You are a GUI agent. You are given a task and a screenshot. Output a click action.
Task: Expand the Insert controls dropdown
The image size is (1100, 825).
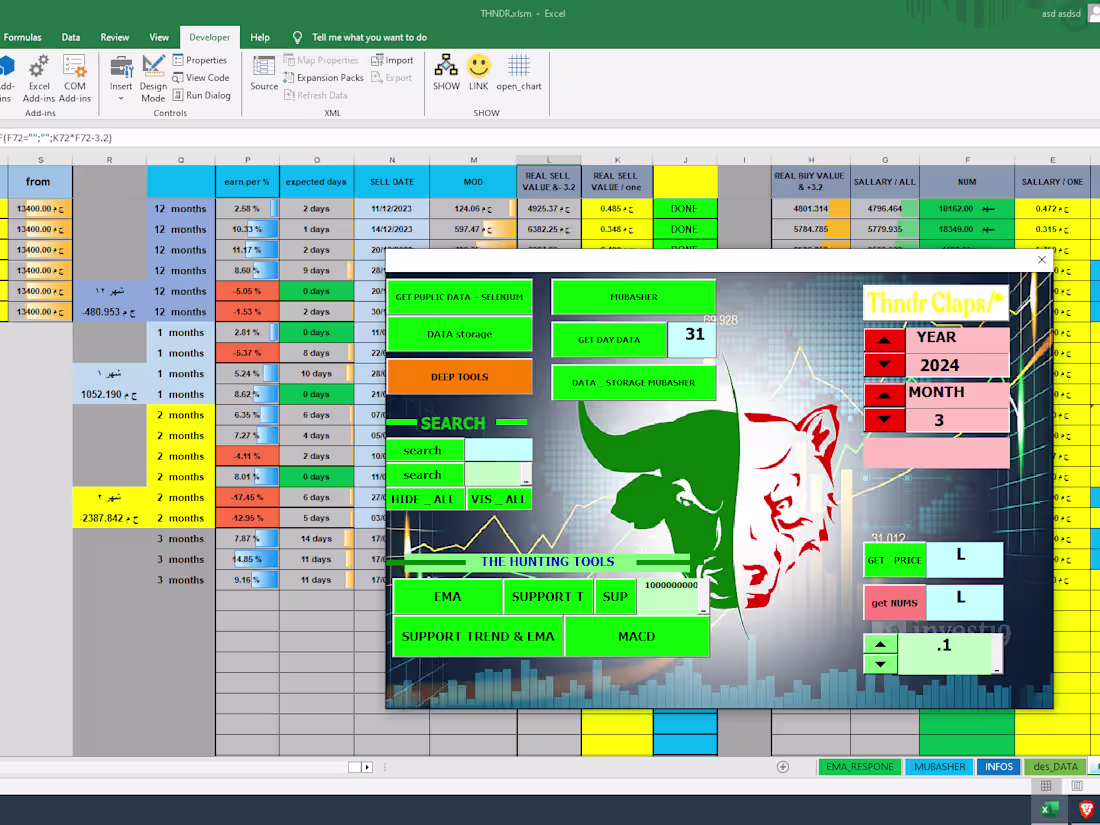pyautogui.click(x=120, y=96)
